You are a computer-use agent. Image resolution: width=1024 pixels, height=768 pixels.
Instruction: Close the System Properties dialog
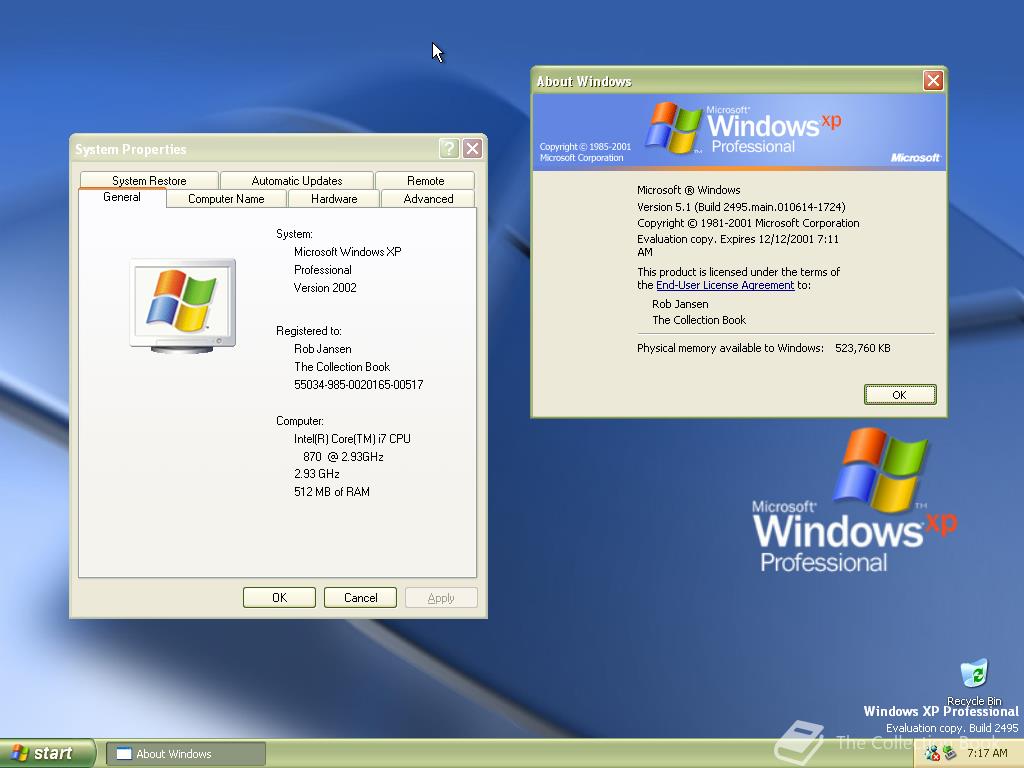(x=473, y=149)
